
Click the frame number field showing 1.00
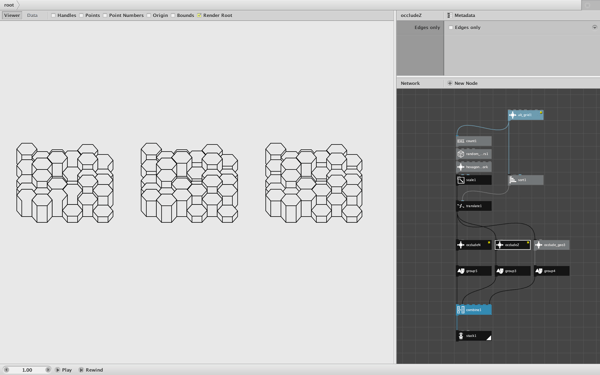27,370
